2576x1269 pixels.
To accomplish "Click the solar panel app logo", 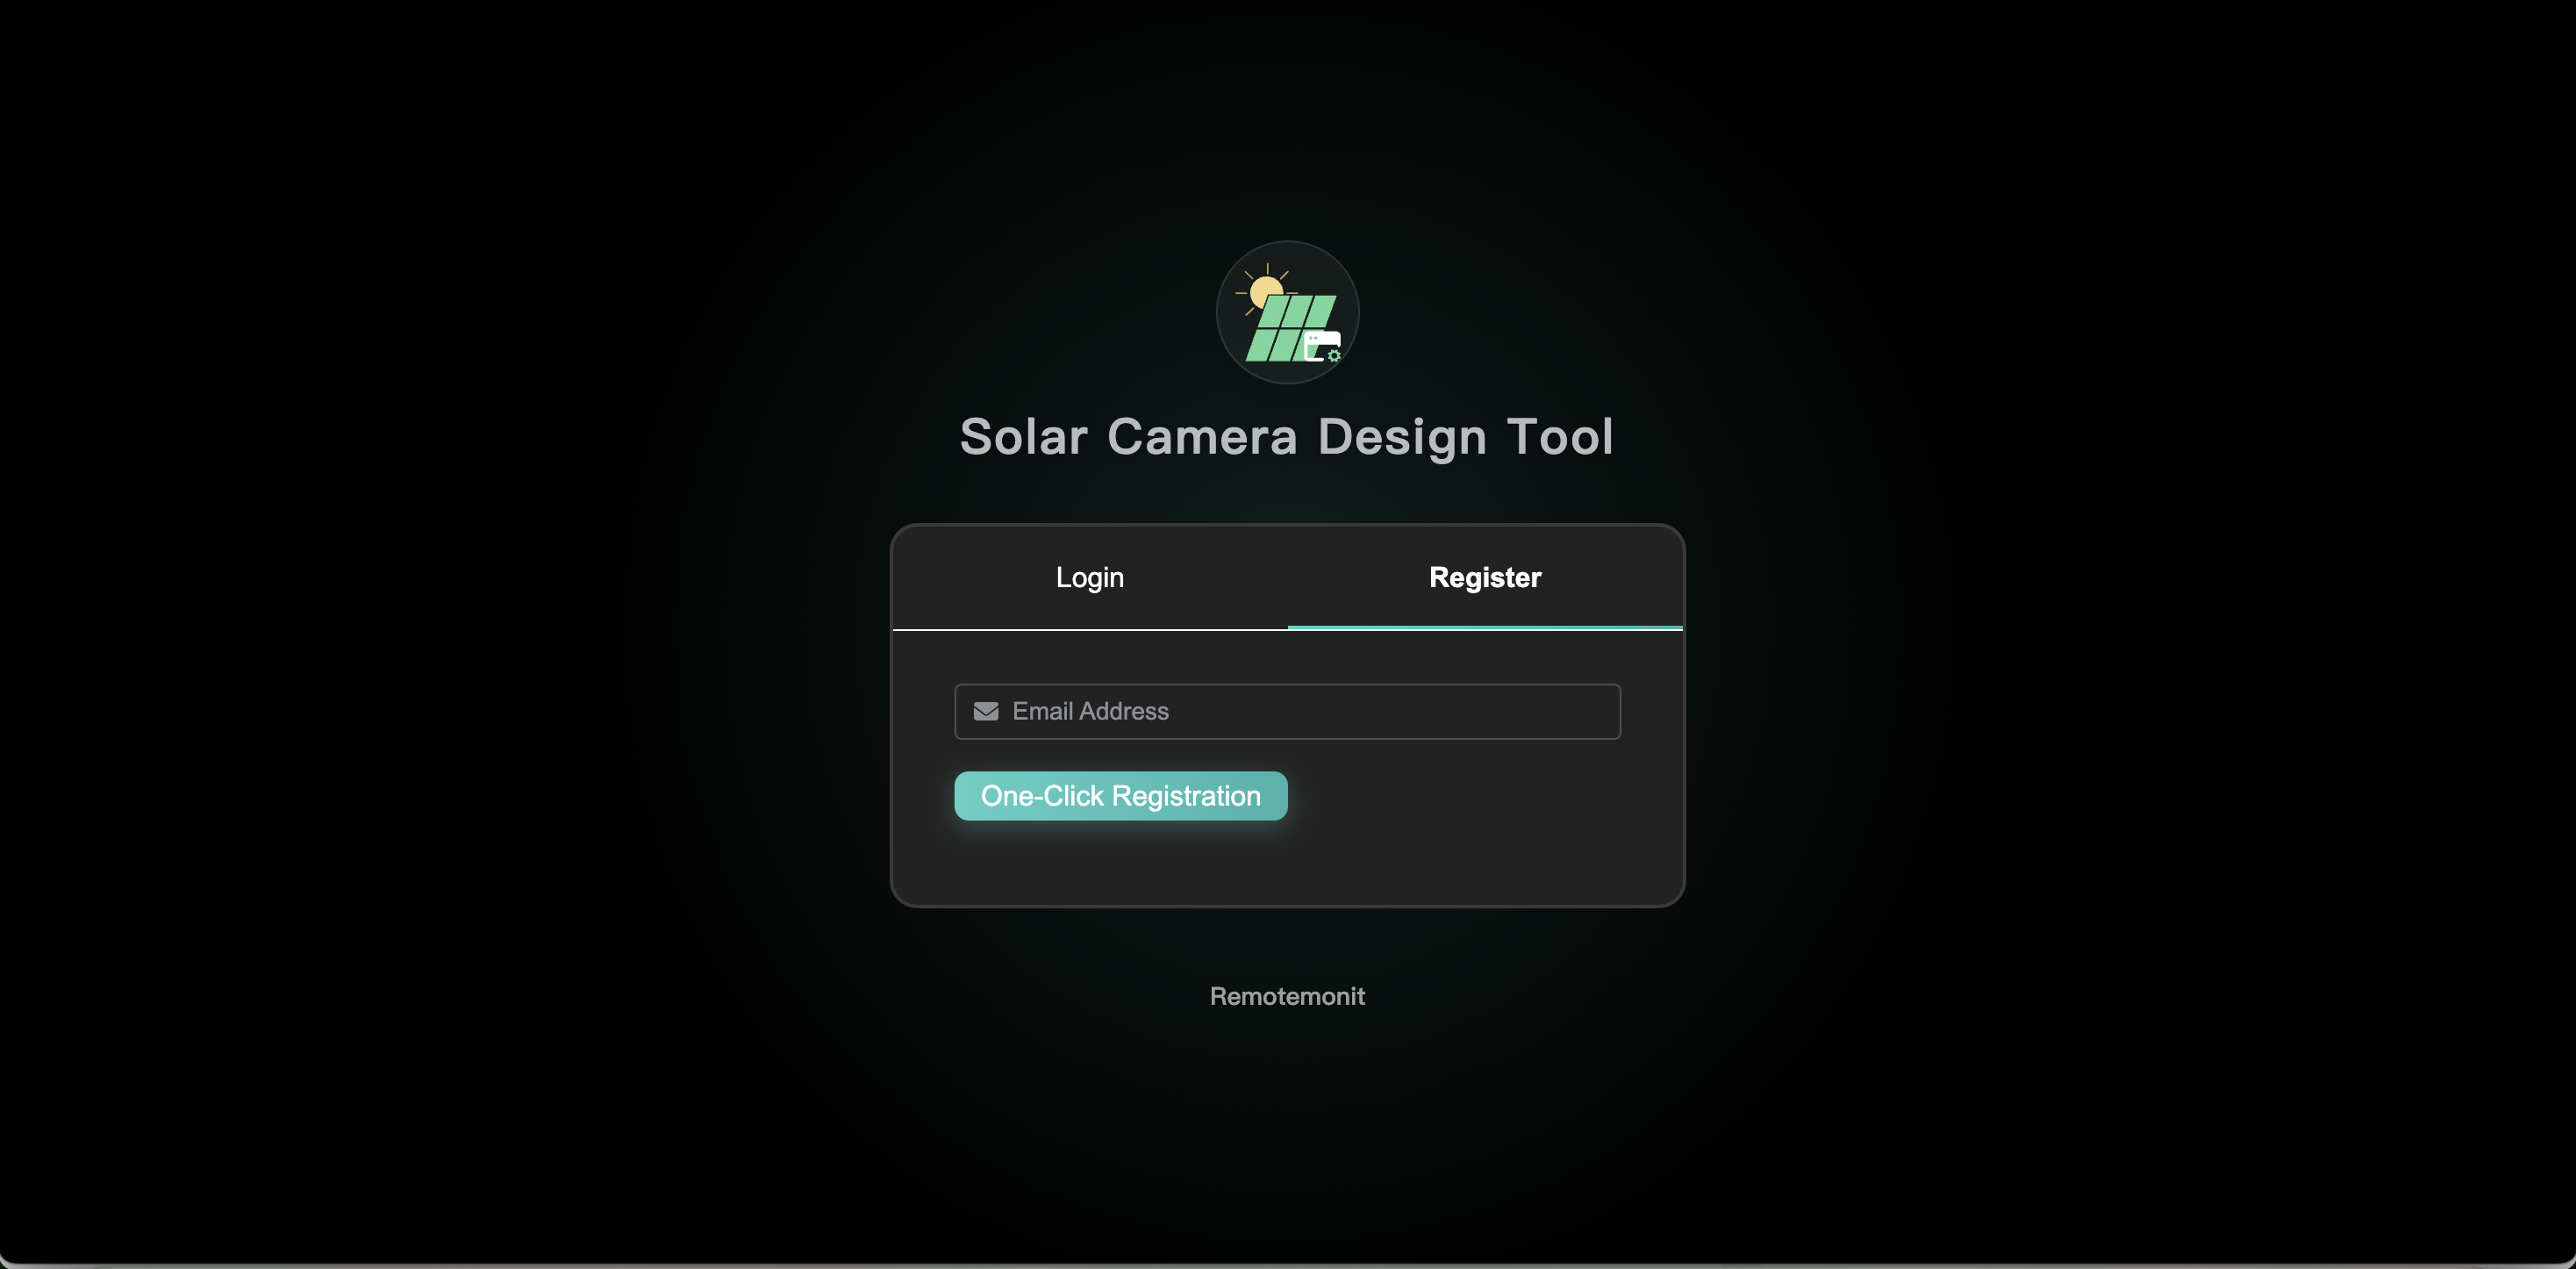I will click(x=1287, y=312).
